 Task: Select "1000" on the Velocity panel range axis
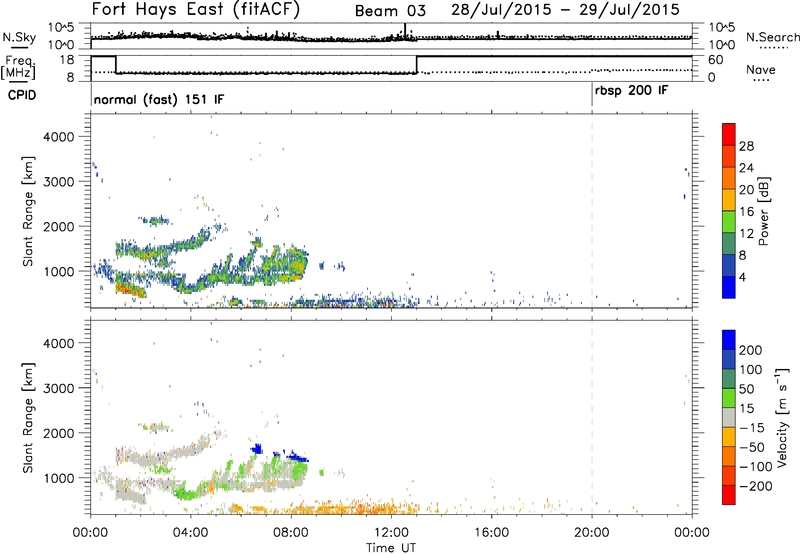[58, 478]
